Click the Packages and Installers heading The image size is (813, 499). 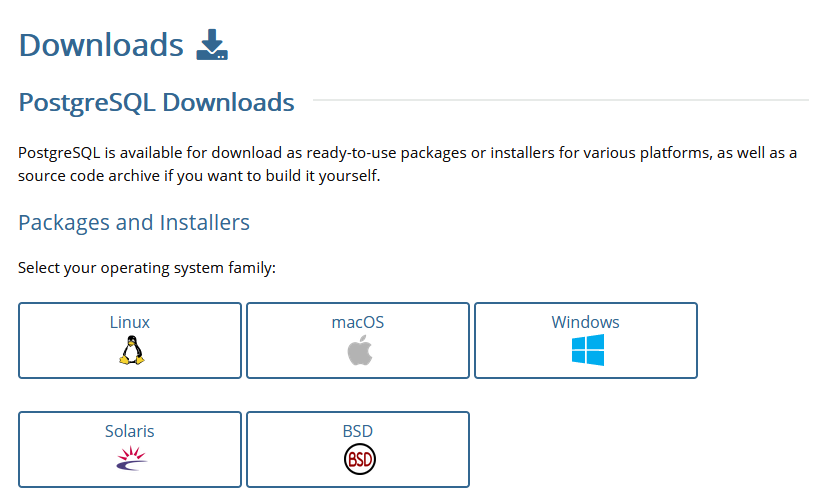pyautogui.click(x=134, y=222)
